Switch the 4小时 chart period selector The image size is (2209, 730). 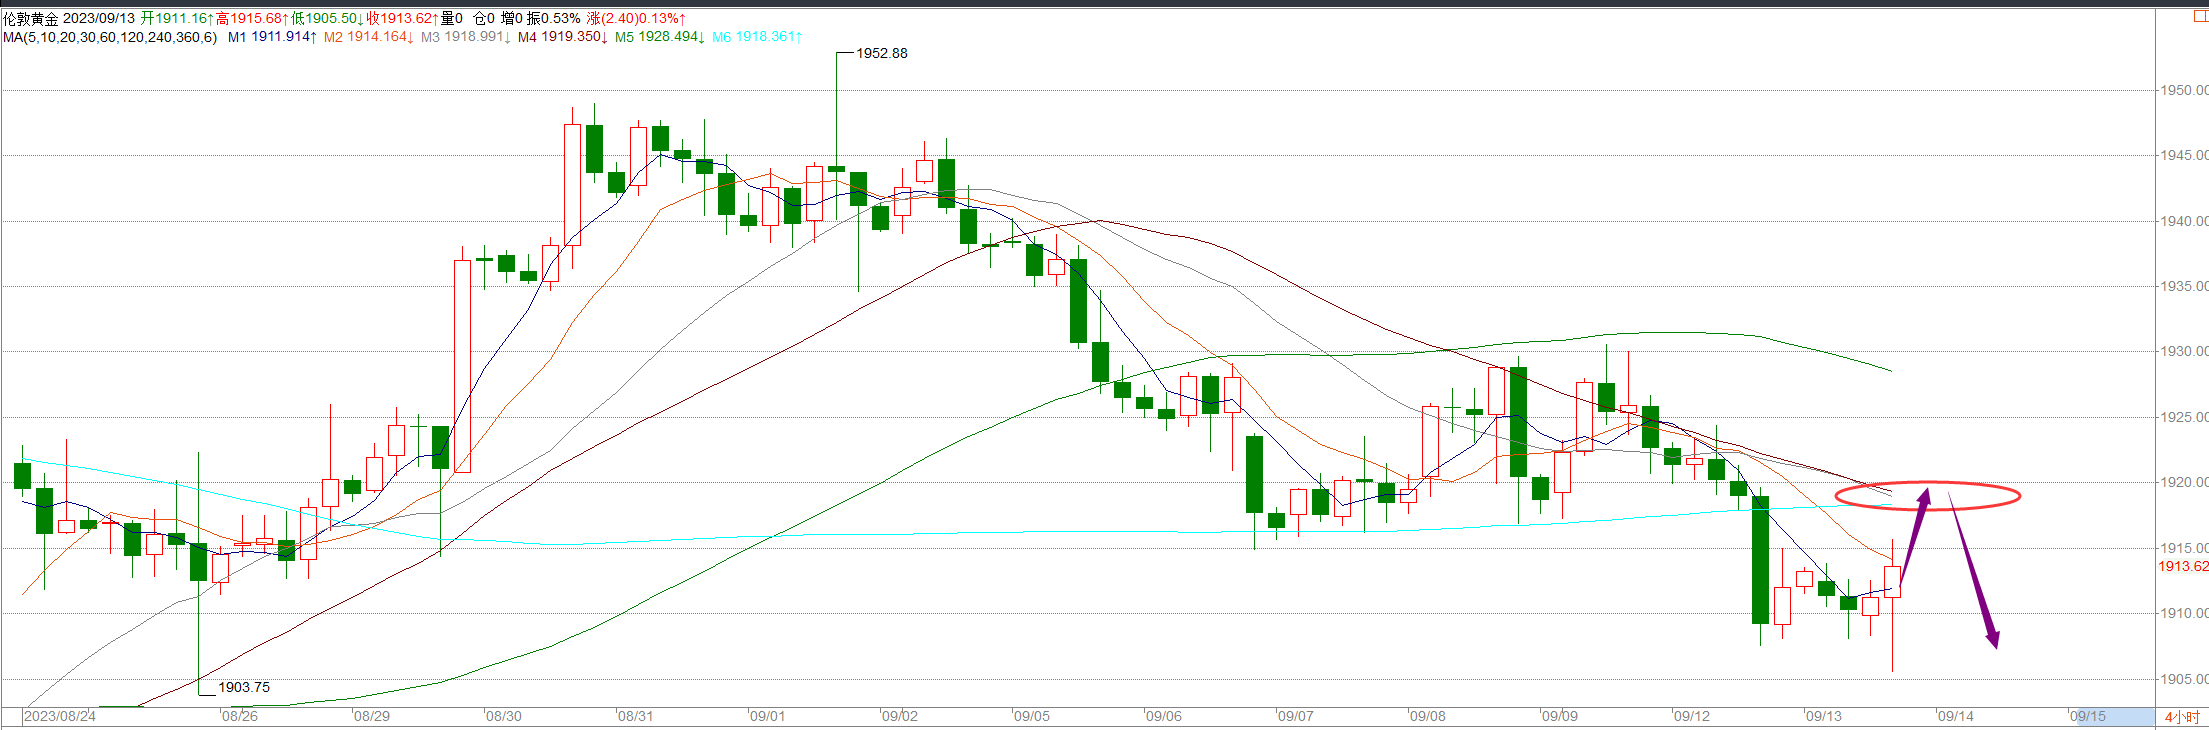pyautogui.click(x=2181, y=717)
